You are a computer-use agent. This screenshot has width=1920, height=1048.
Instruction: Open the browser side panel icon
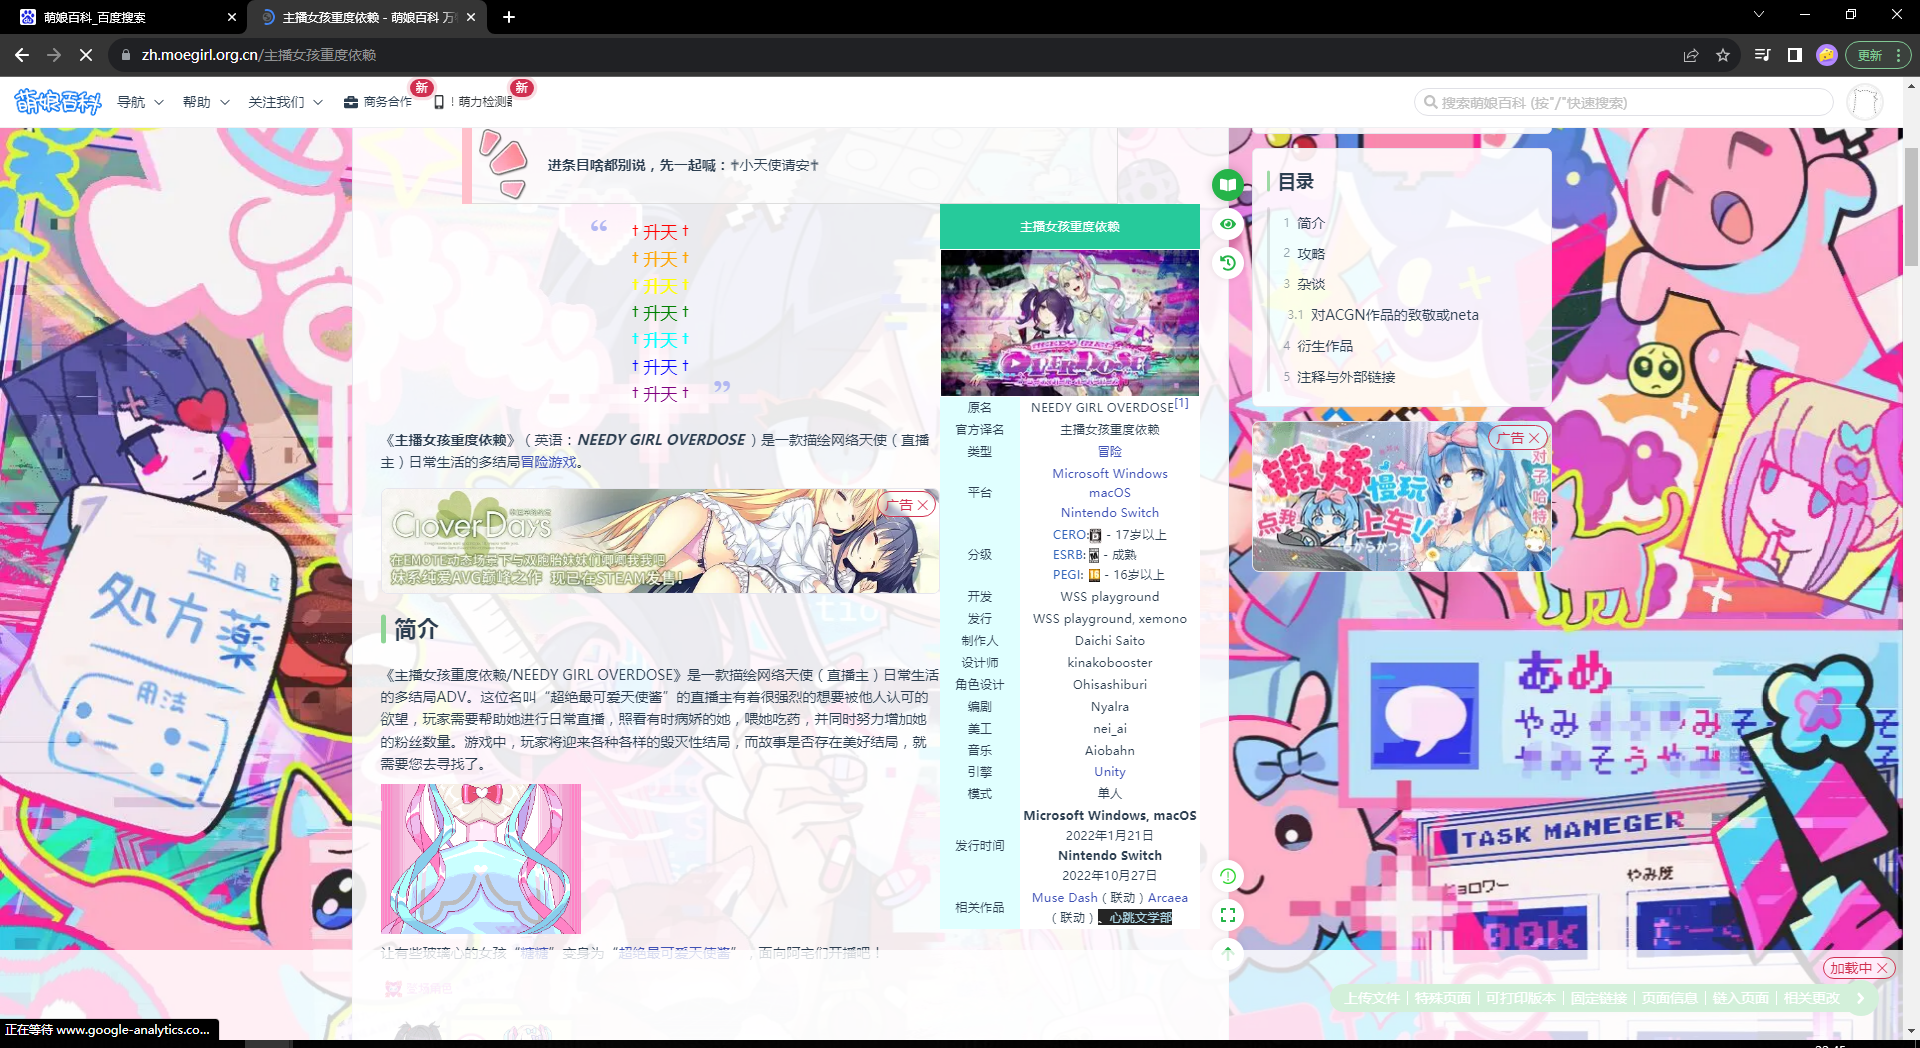[x=1794, y=55]
